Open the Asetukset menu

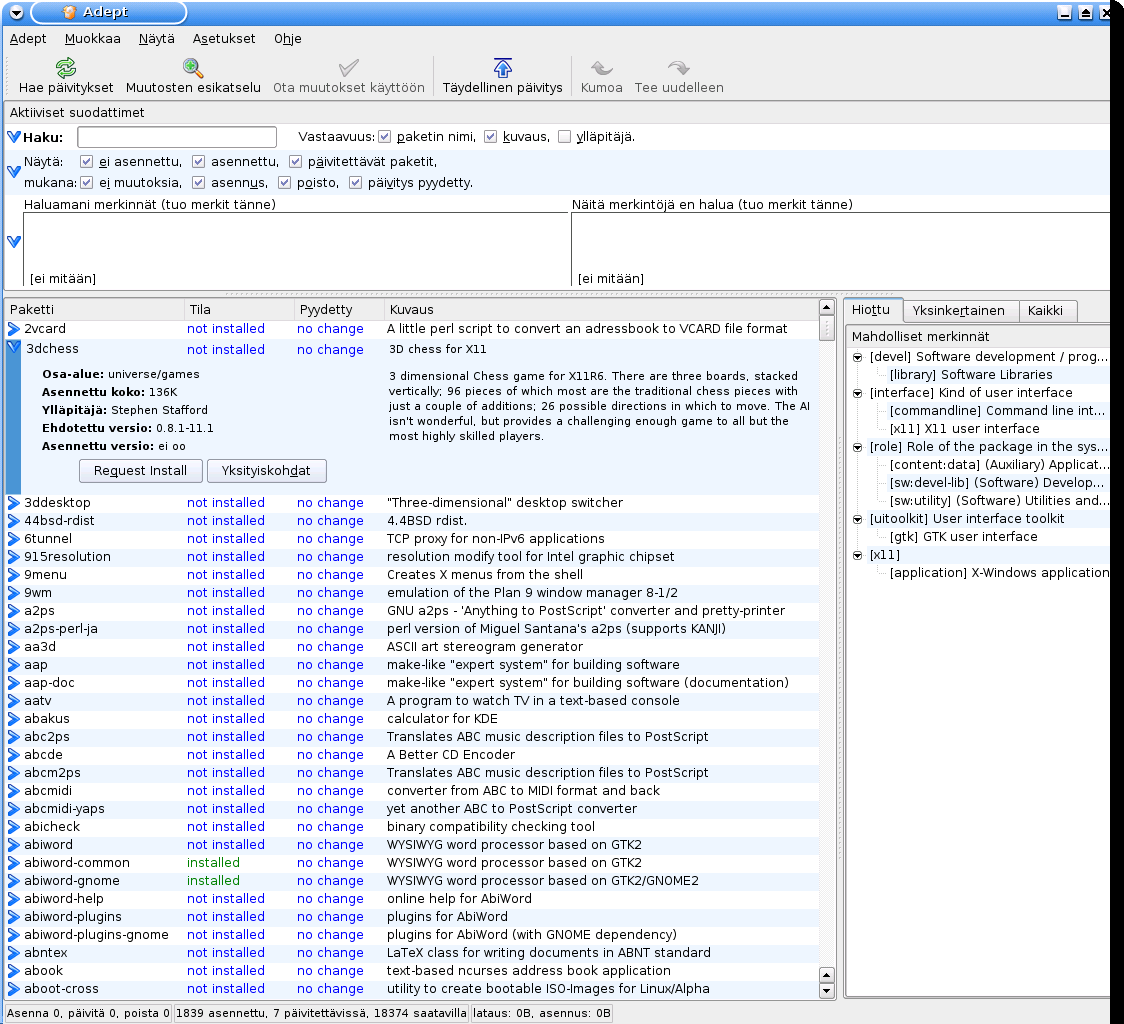pos(222,39)
